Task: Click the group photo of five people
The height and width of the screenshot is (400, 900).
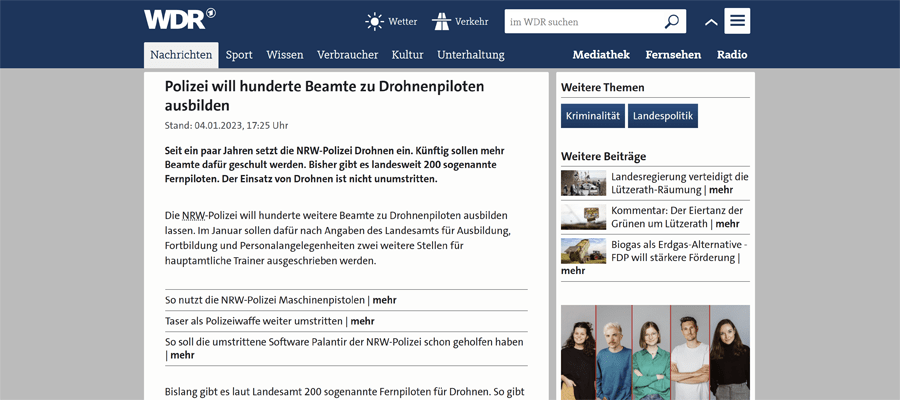Action: coord(655,352)
